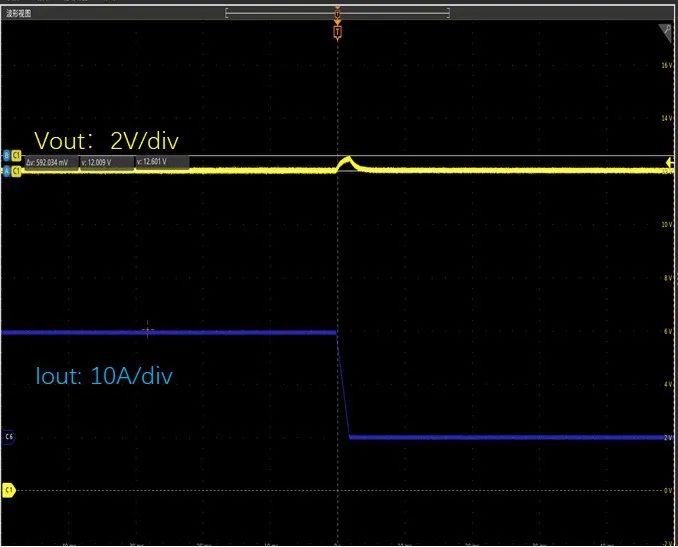Click the 16 V vertical scale label
Screen dimensions: 678x547
coord(666,65)
